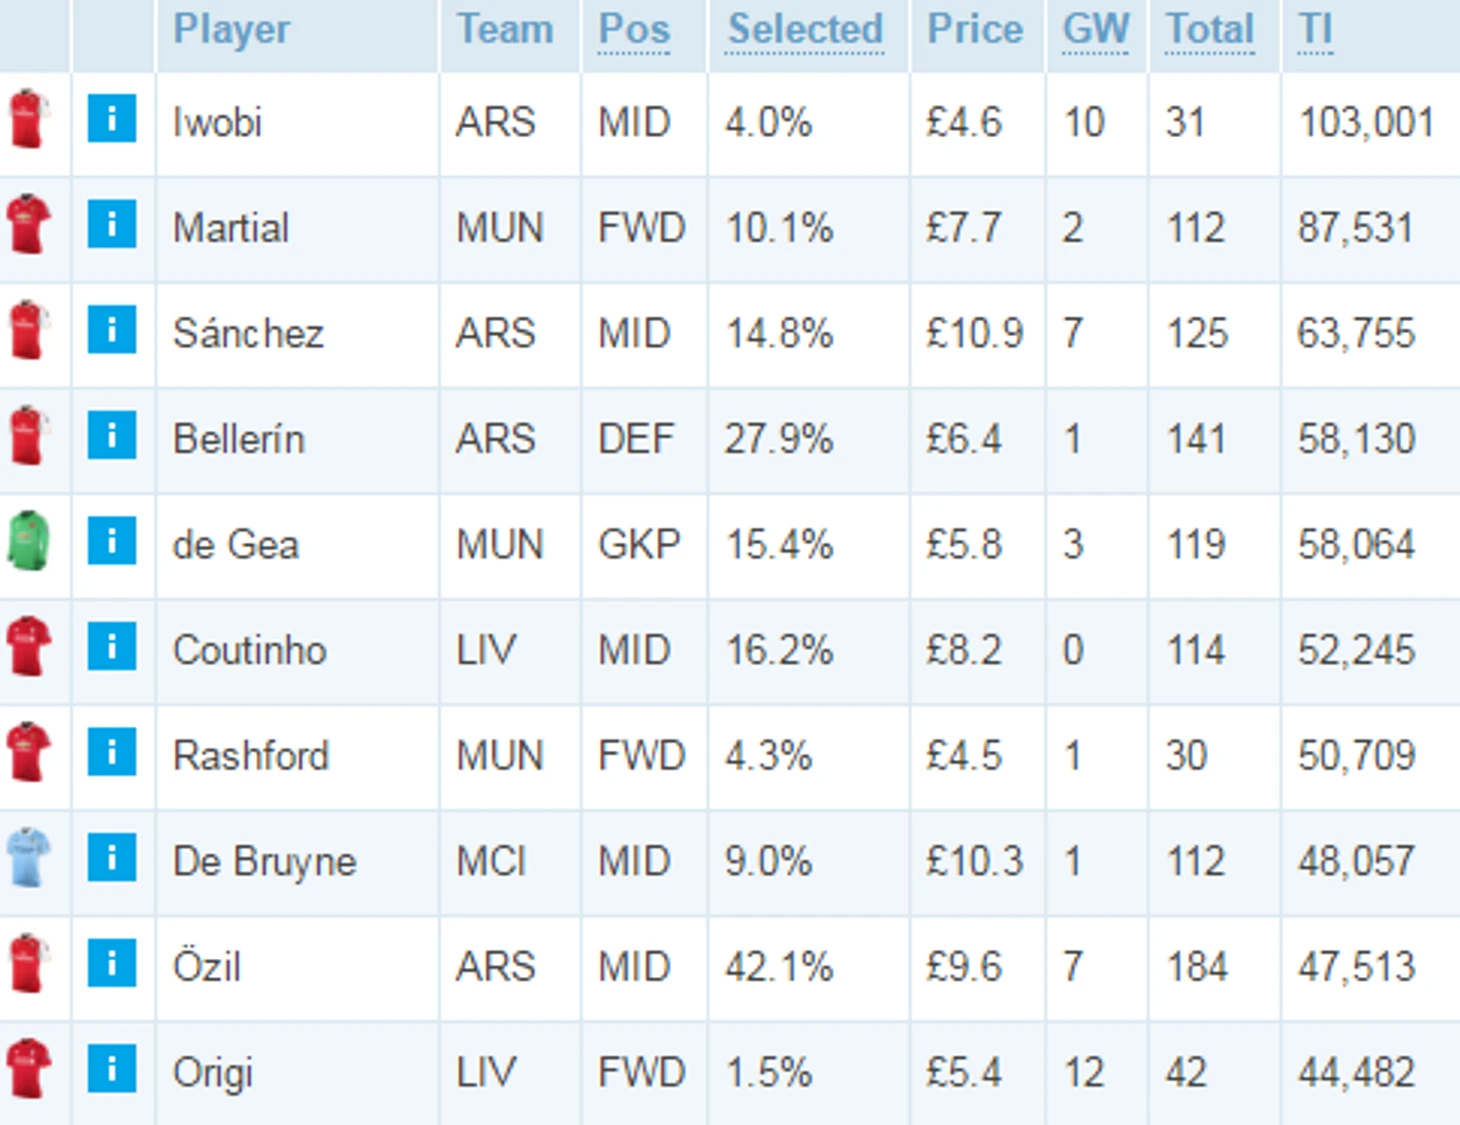Open info icon for Origi
1460x1125 pixels.
click(x=112, y=1069)
